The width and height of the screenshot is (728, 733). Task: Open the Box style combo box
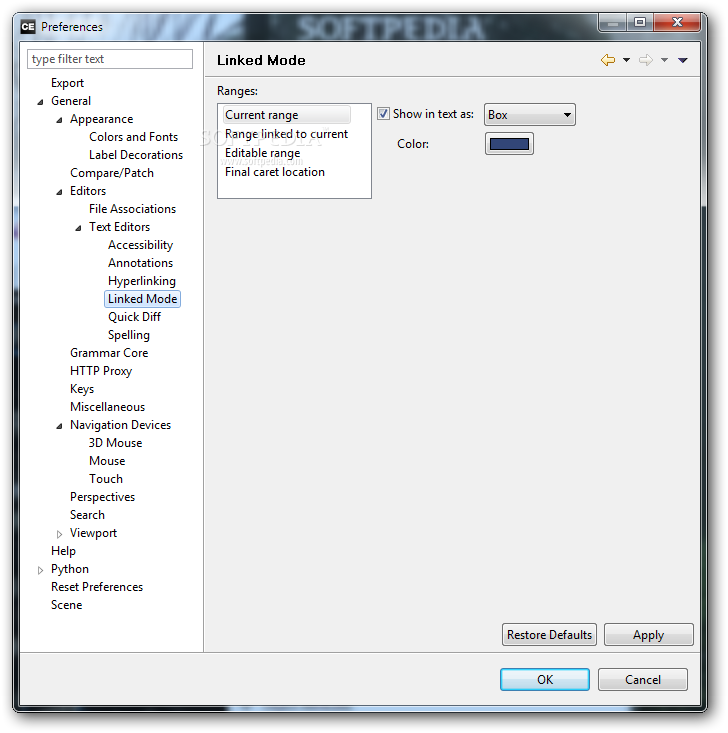coord(529,115)
